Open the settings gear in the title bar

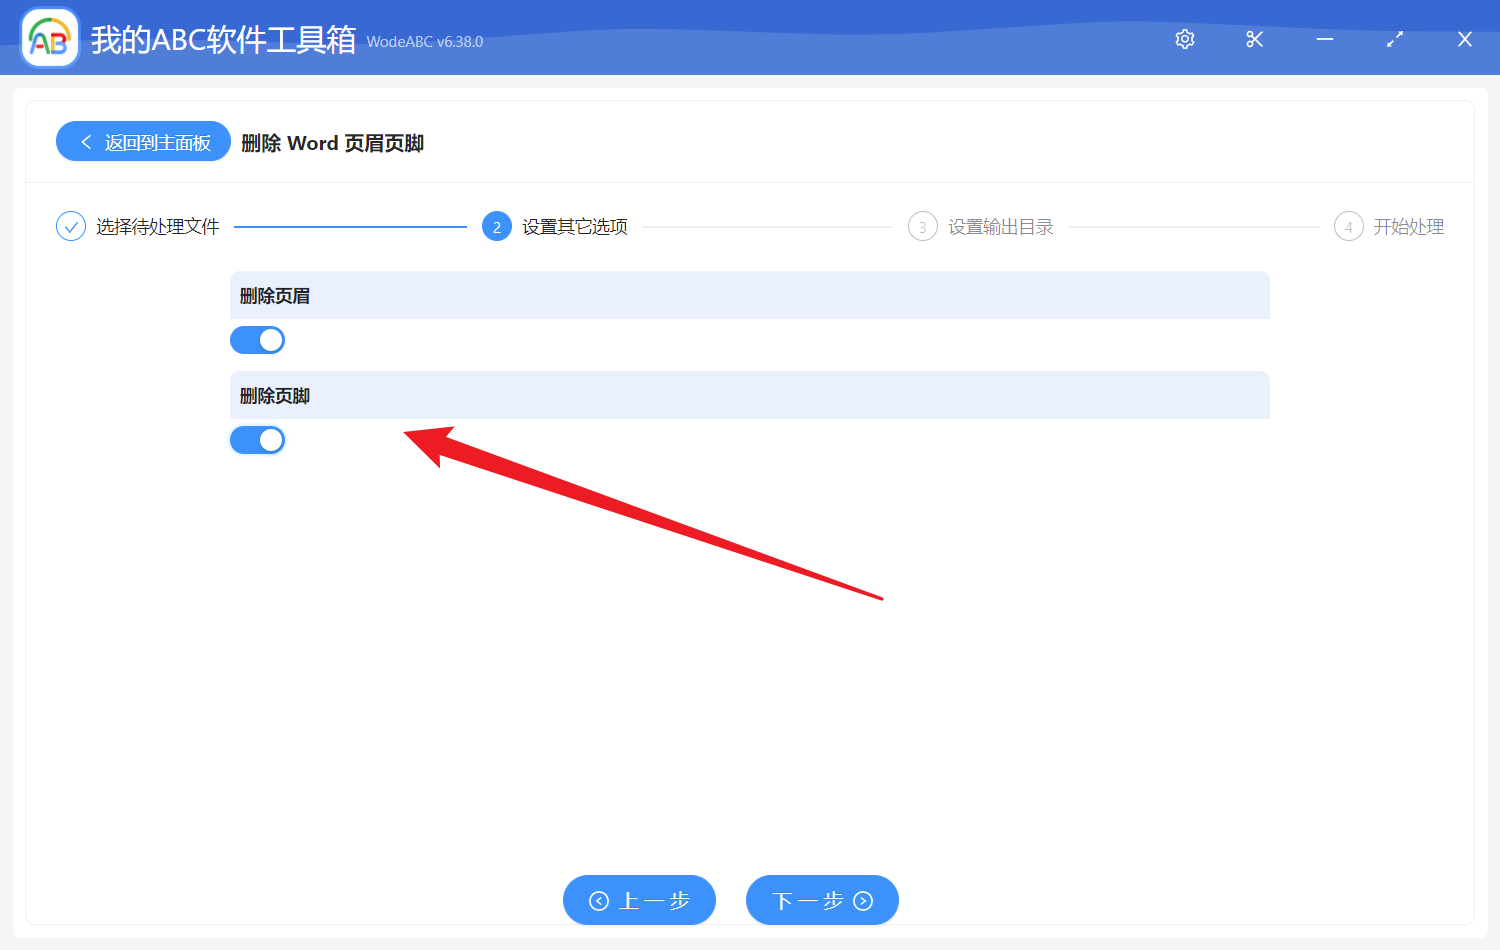coord(1184,39)
